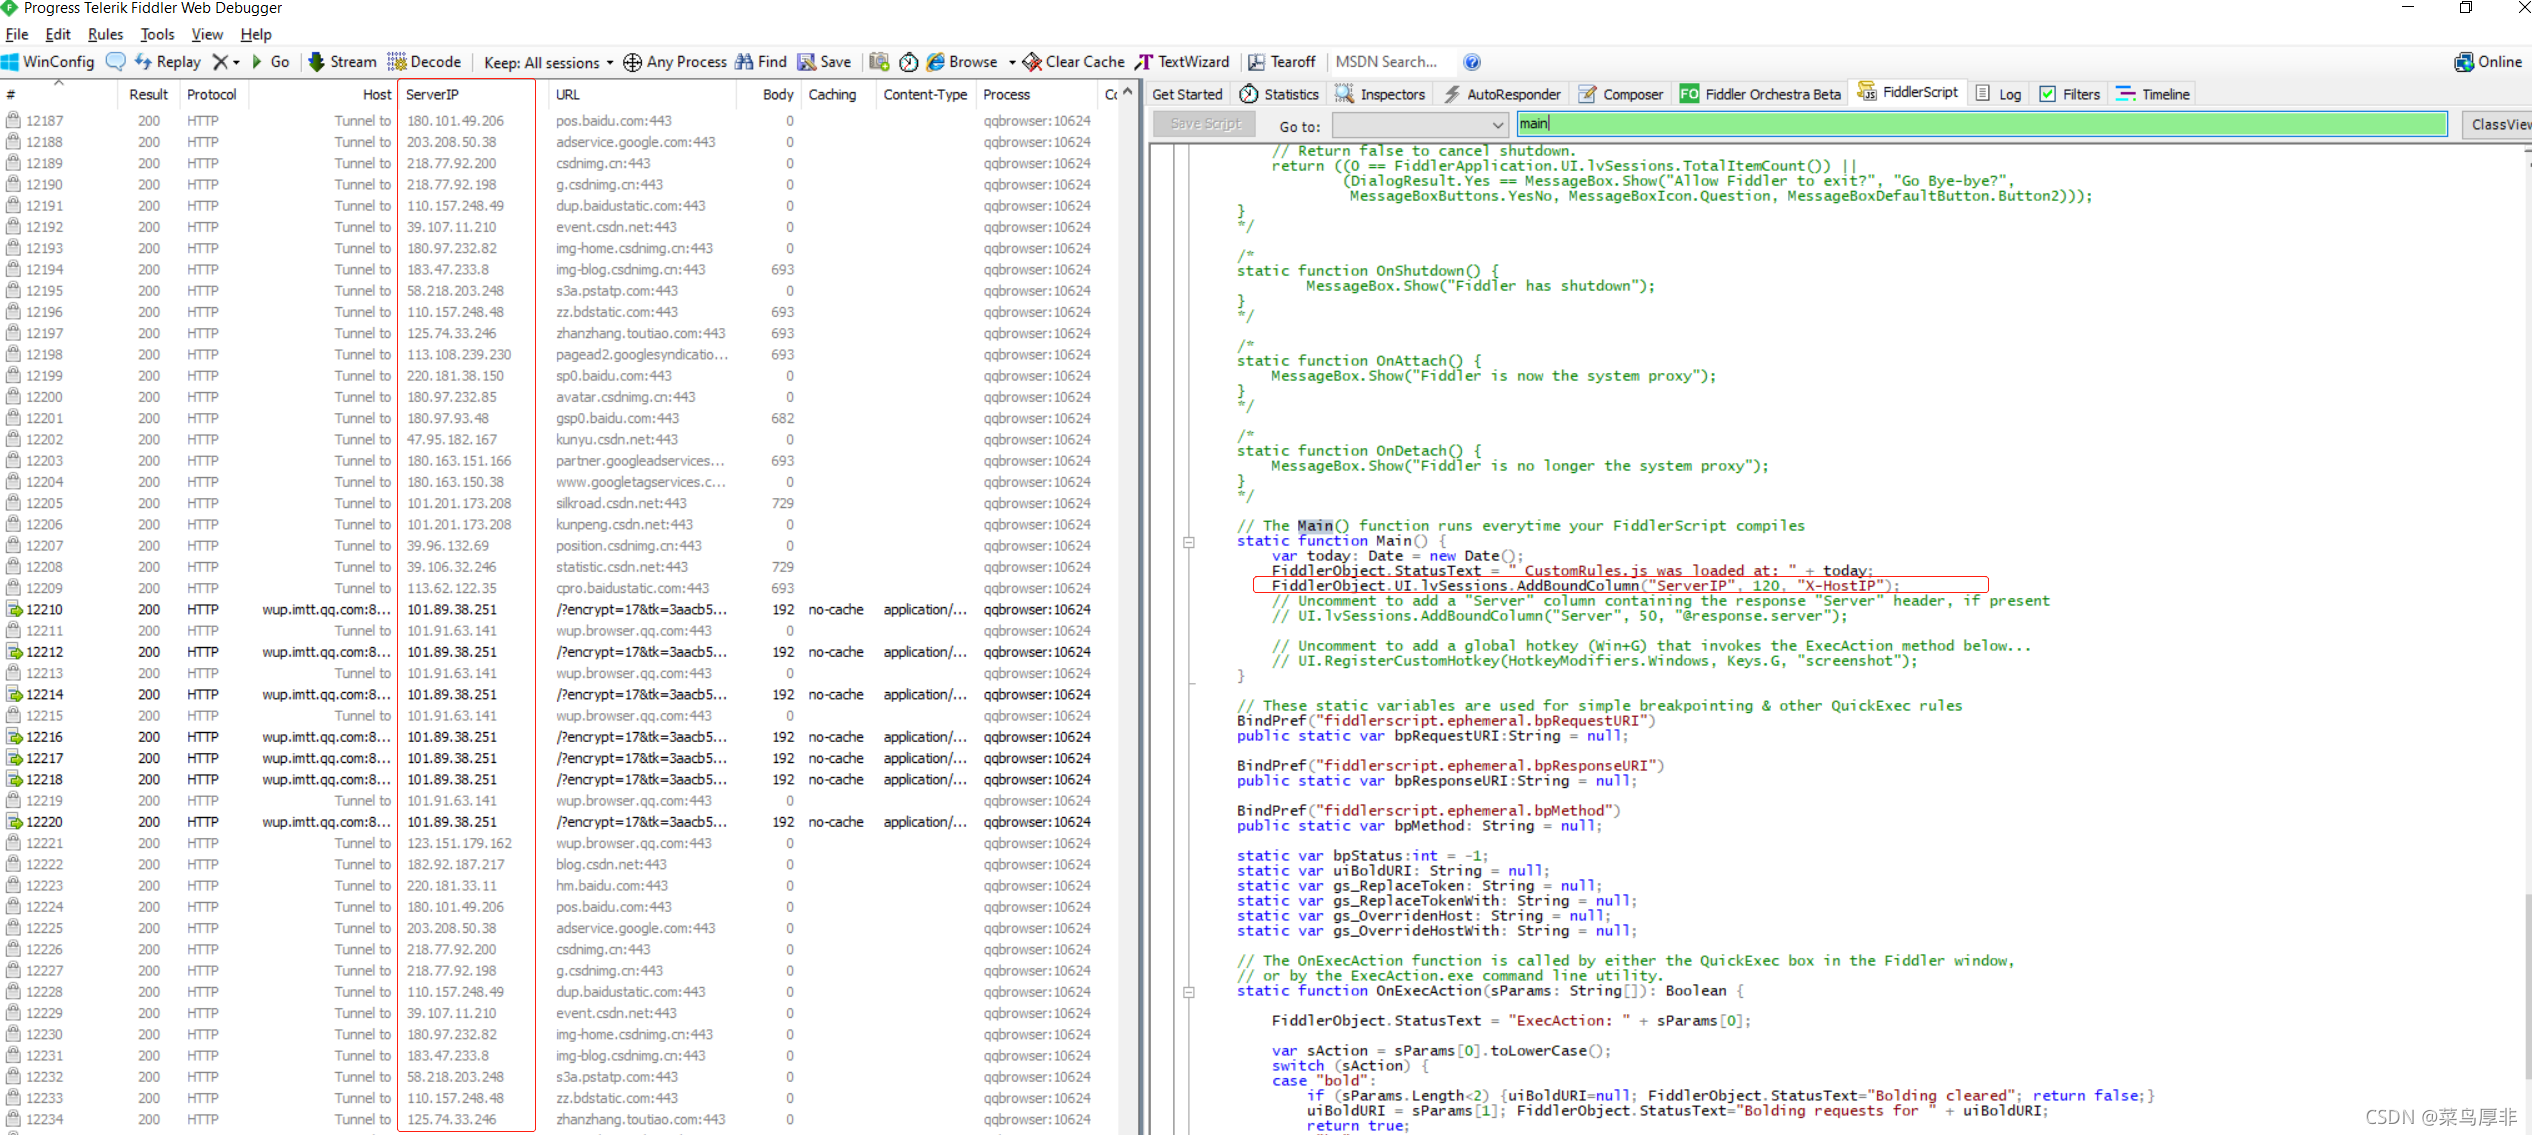Screen dimensions: 2532x1135
Task: Open the Timeline tab
Action: pyautogui.click(x=2153, y=94)
